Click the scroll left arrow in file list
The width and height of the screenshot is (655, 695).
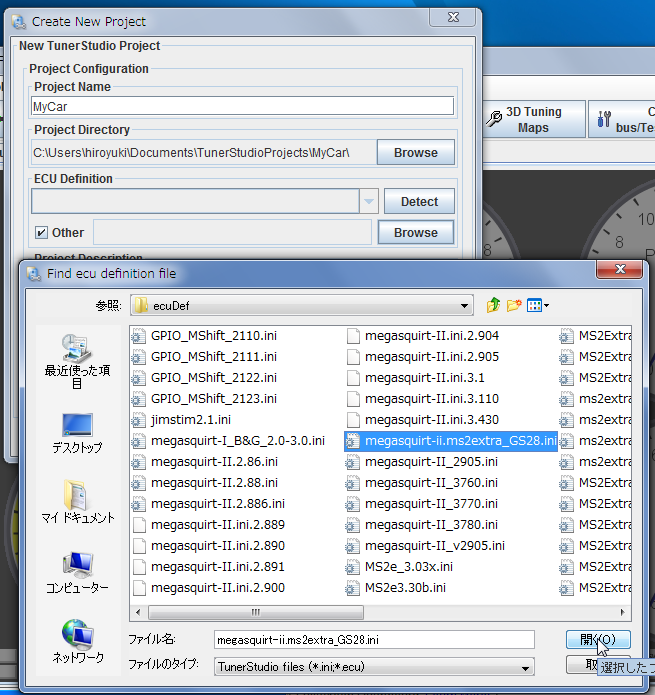[138, 613]
